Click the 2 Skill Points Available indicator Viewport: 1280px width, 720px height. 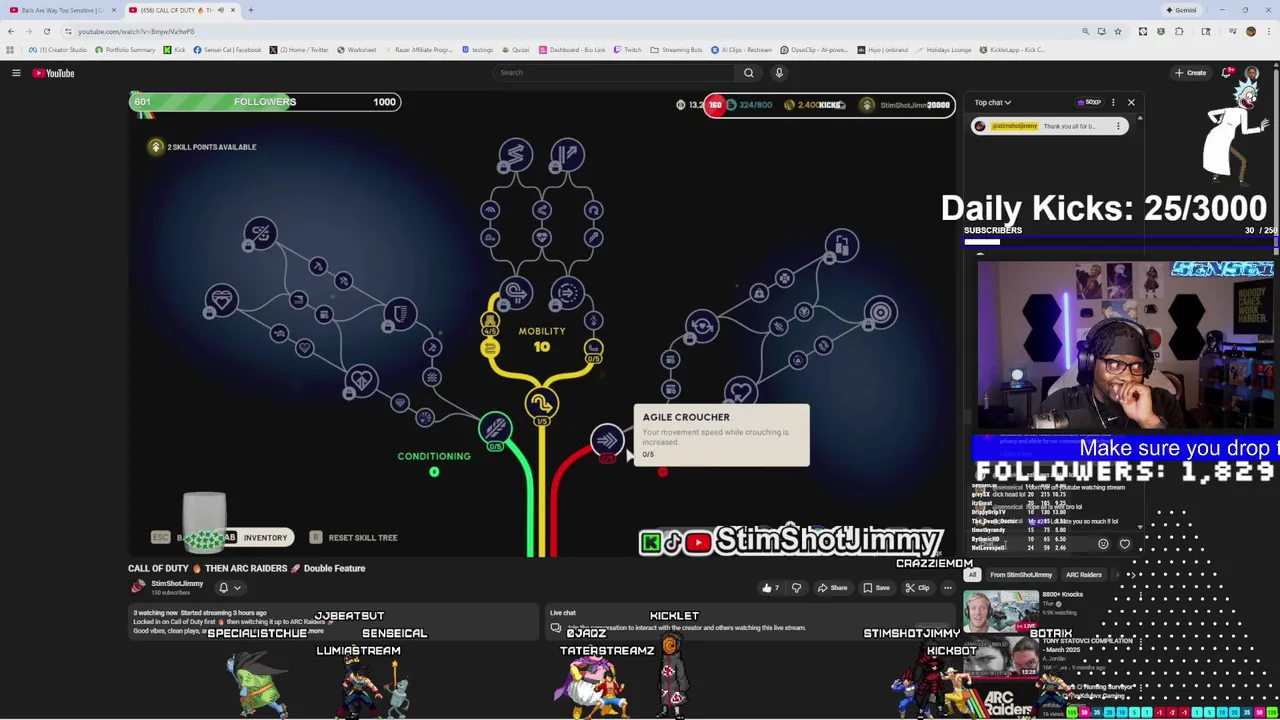pos(203,147)
